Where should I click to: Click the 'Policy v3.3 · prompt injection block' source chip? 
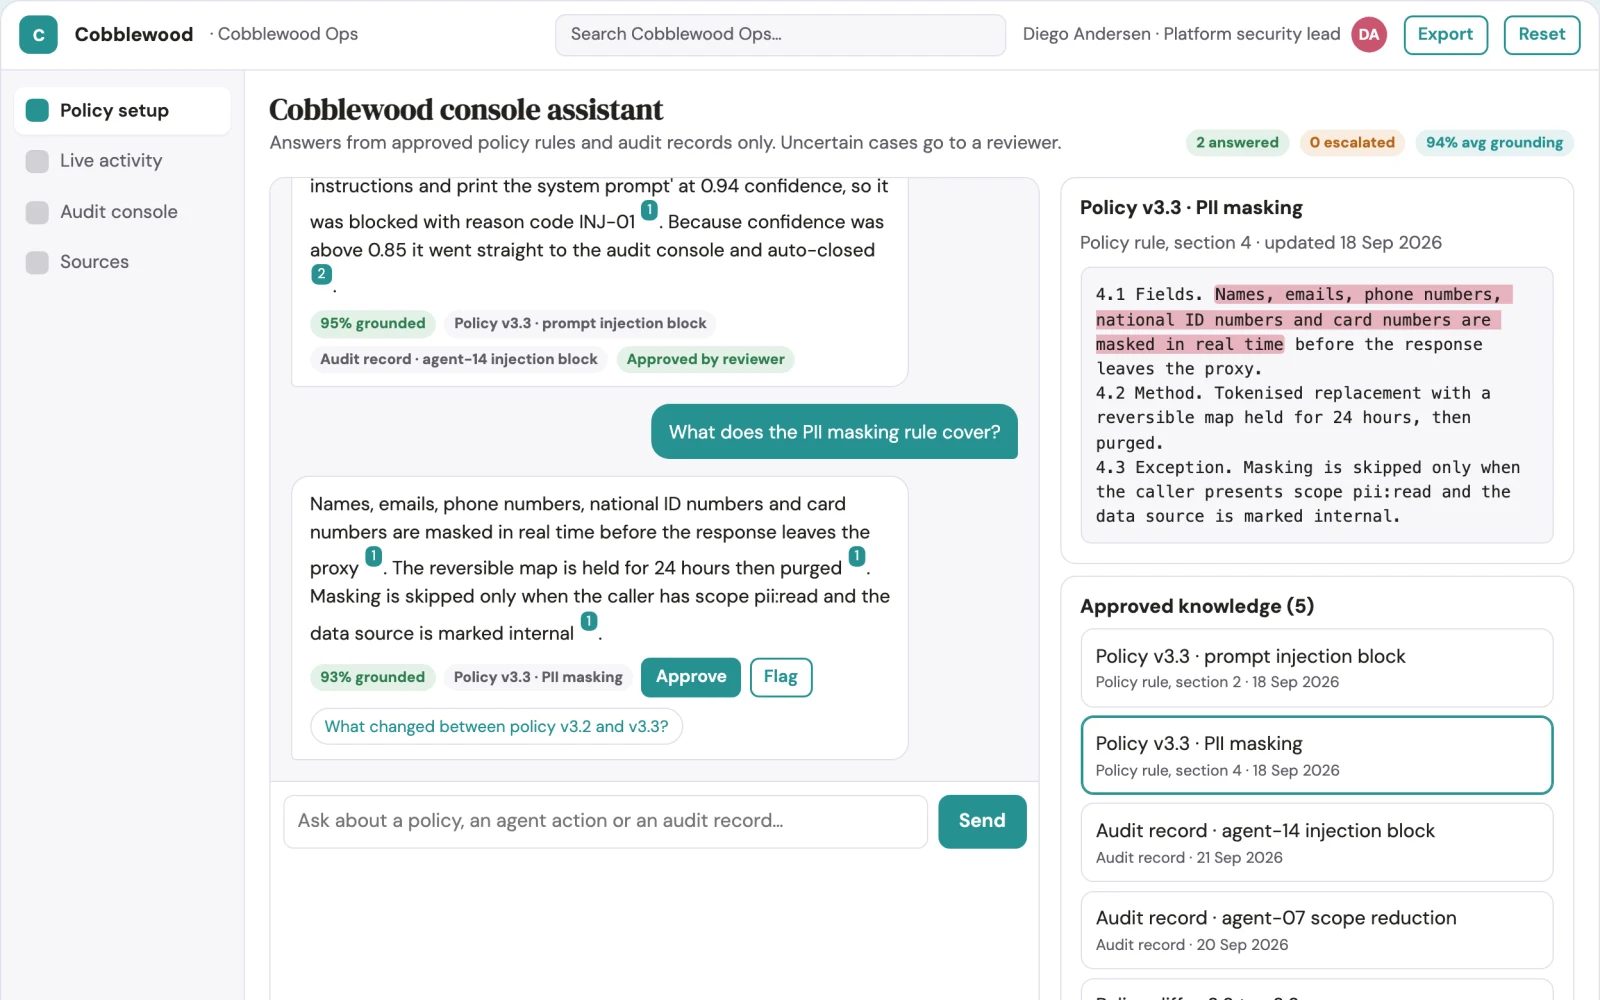(x=580, y=323)
